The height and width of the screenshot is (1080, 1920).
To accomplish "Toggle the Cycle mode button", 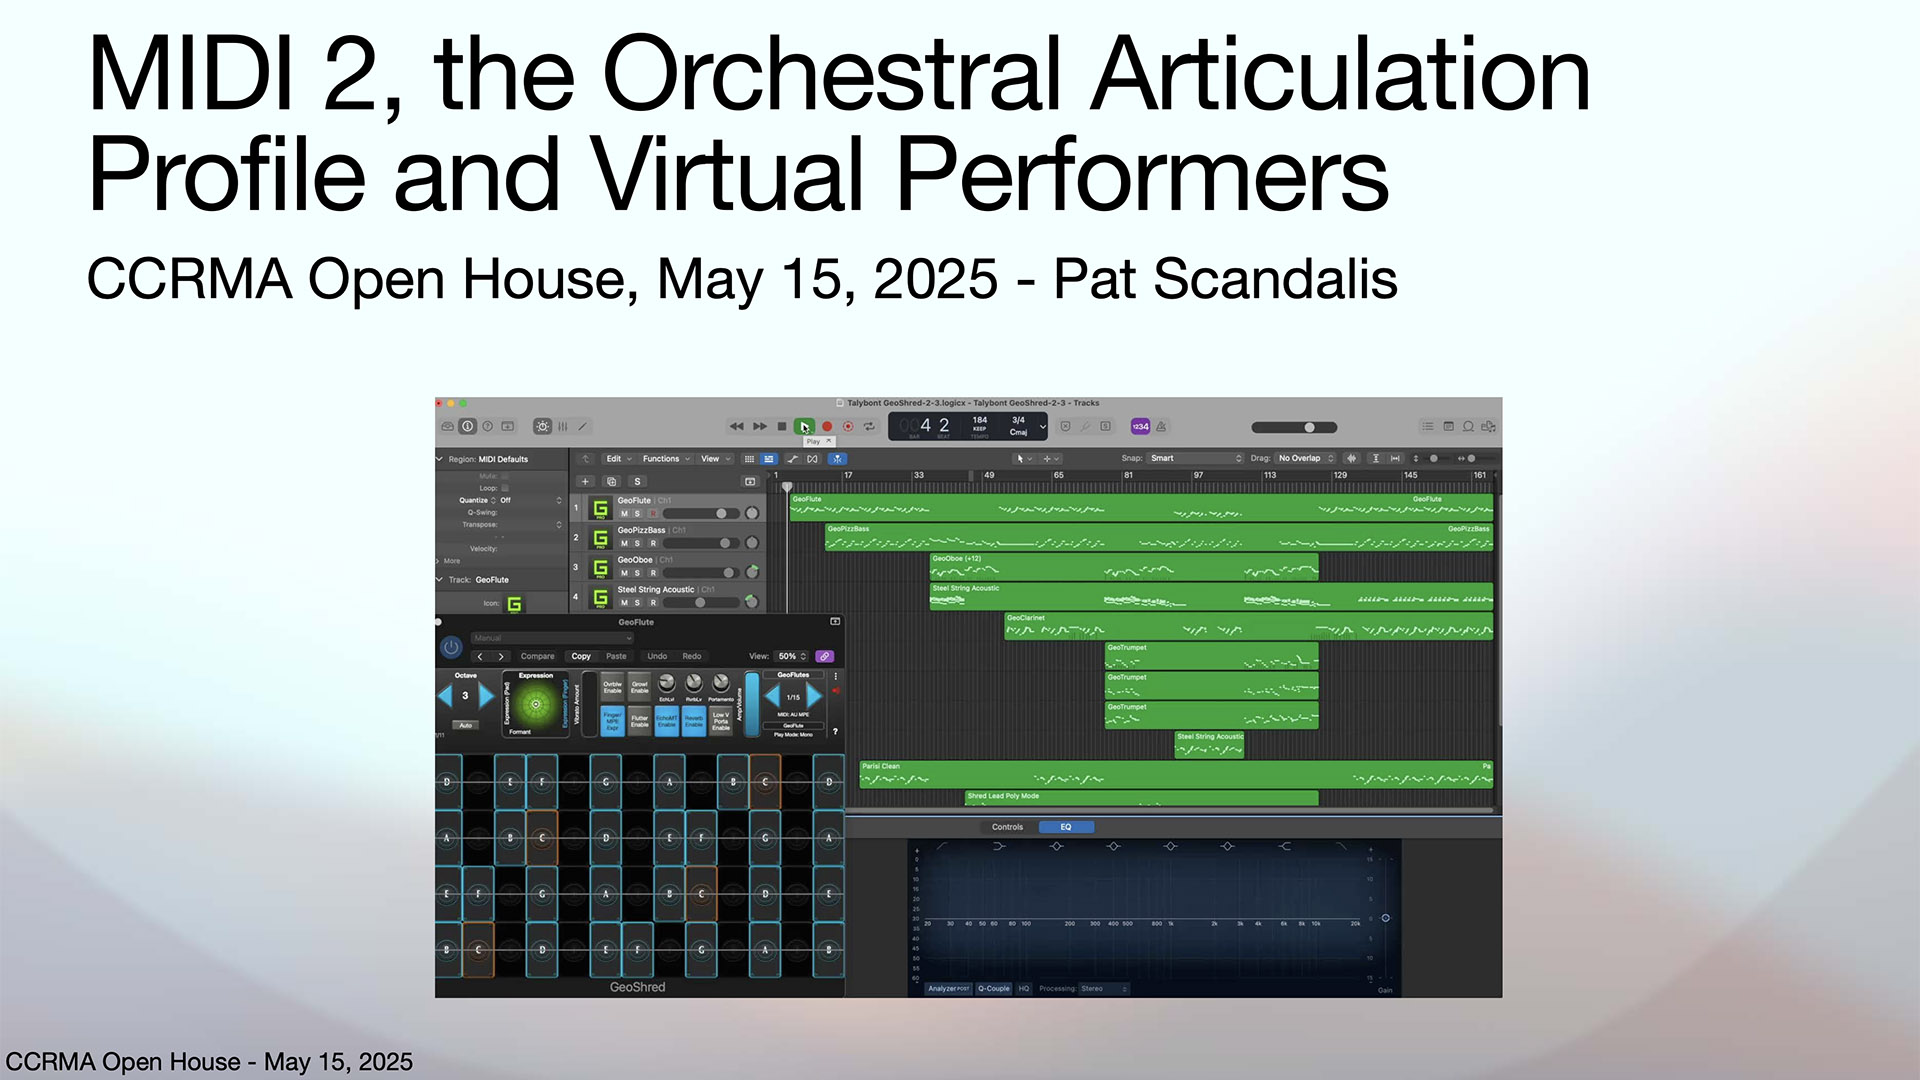I will (x=869, y=427).
